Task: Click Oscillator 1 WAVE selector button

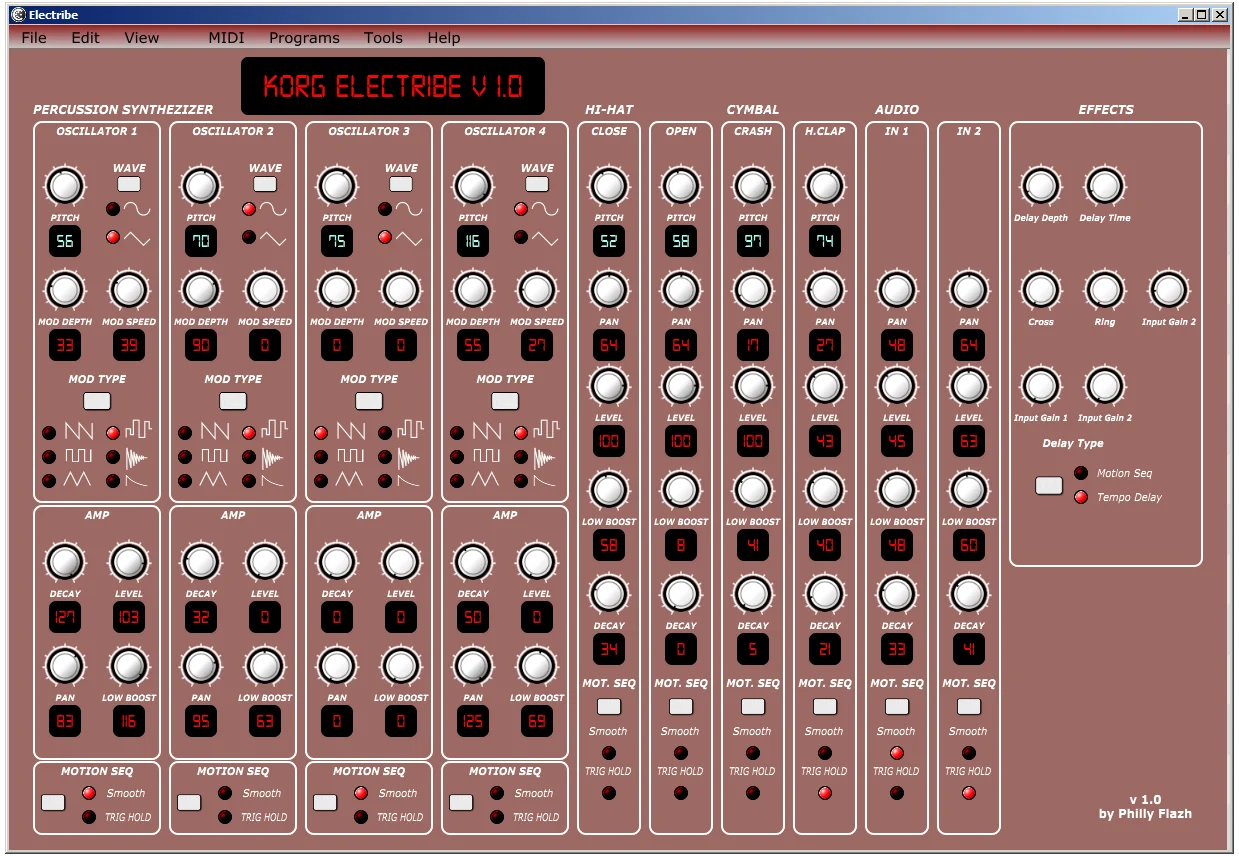Action: point(129,184)
